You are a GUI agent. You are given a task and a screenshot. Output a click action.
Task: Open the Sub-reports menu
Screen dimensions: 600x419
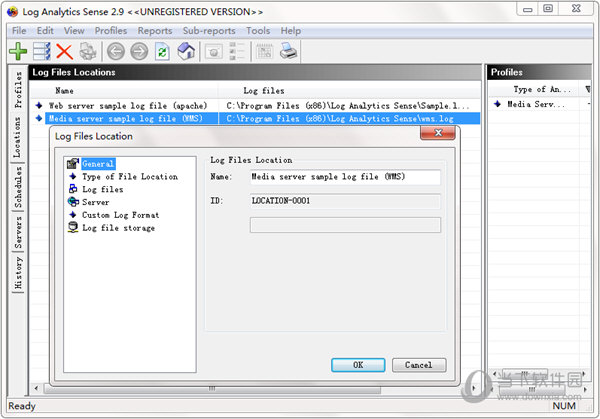[209, 31]
